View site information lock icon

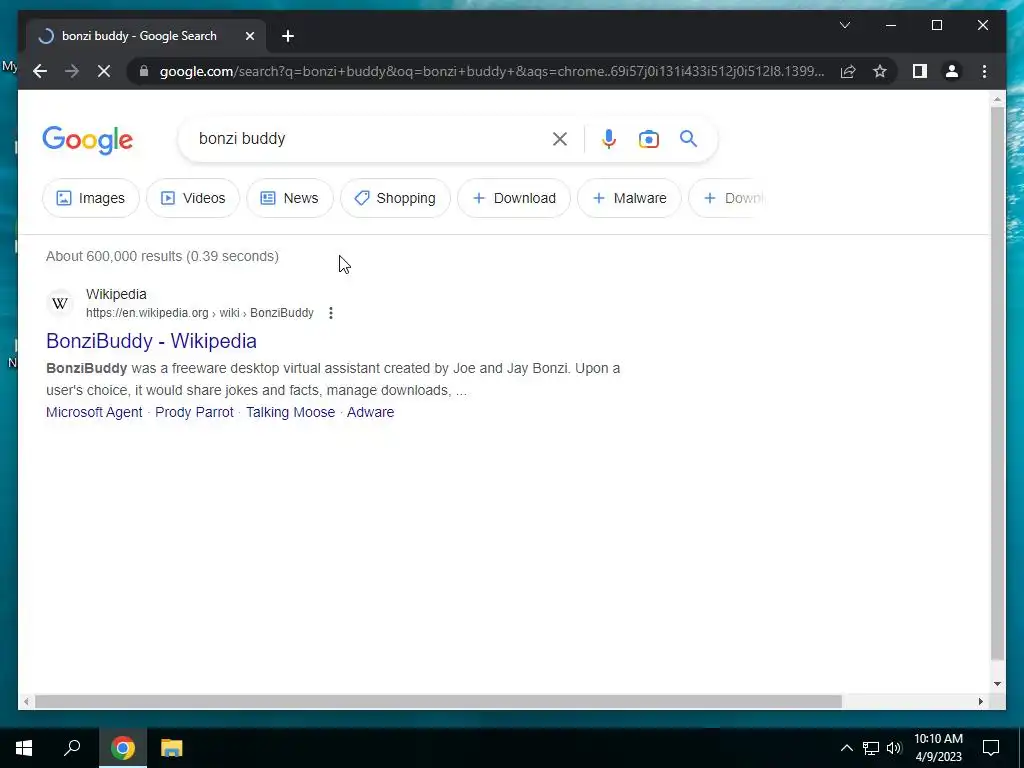click(x=144, y=71)
